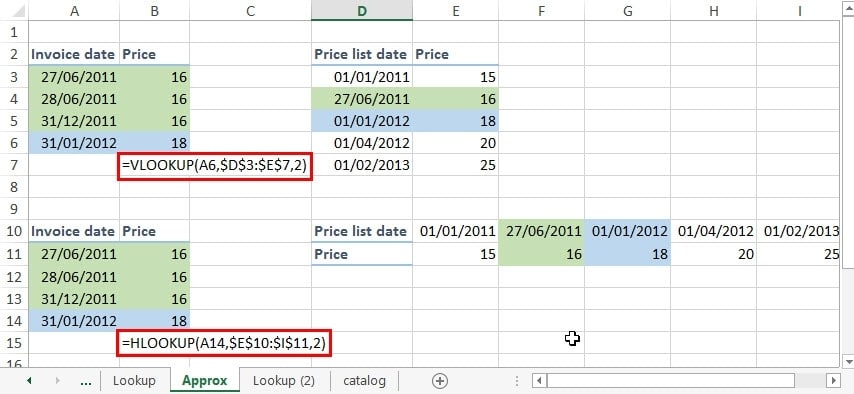Select column B header
This screenshot has height=394, width=854.
pos(155,10)
